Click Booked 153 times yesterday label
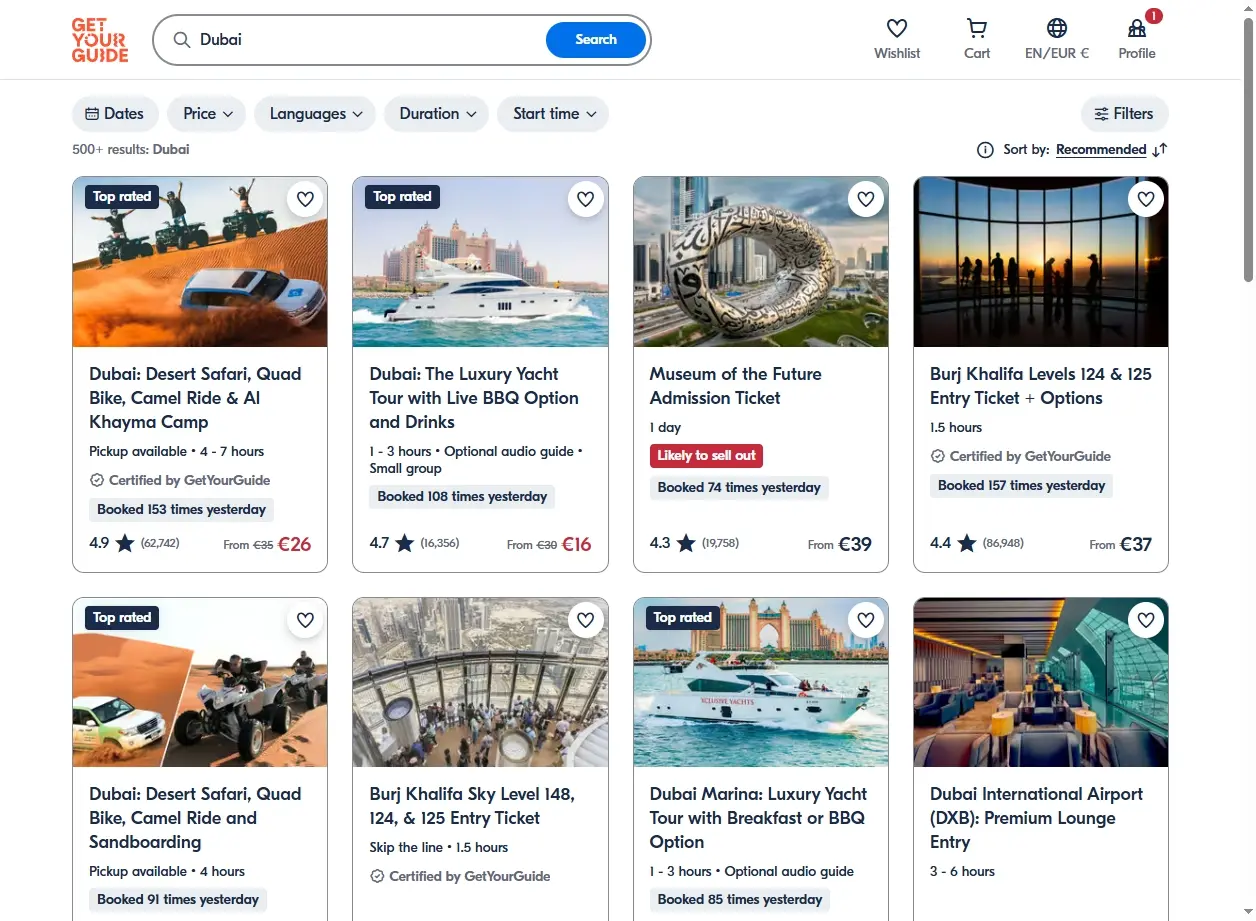 [x=181, y=510]
